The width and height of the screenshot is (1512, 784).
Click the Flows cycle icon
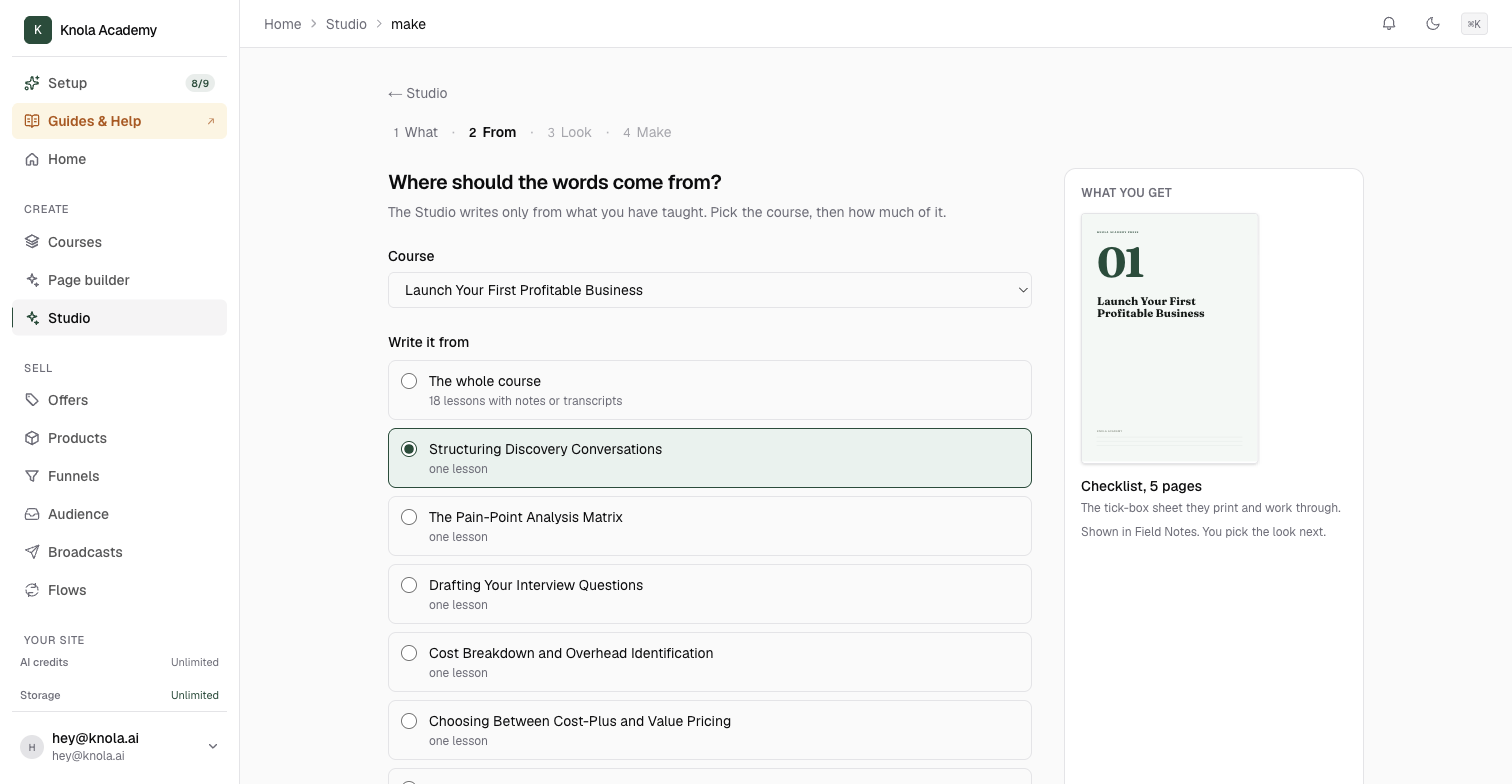point(32,590)
